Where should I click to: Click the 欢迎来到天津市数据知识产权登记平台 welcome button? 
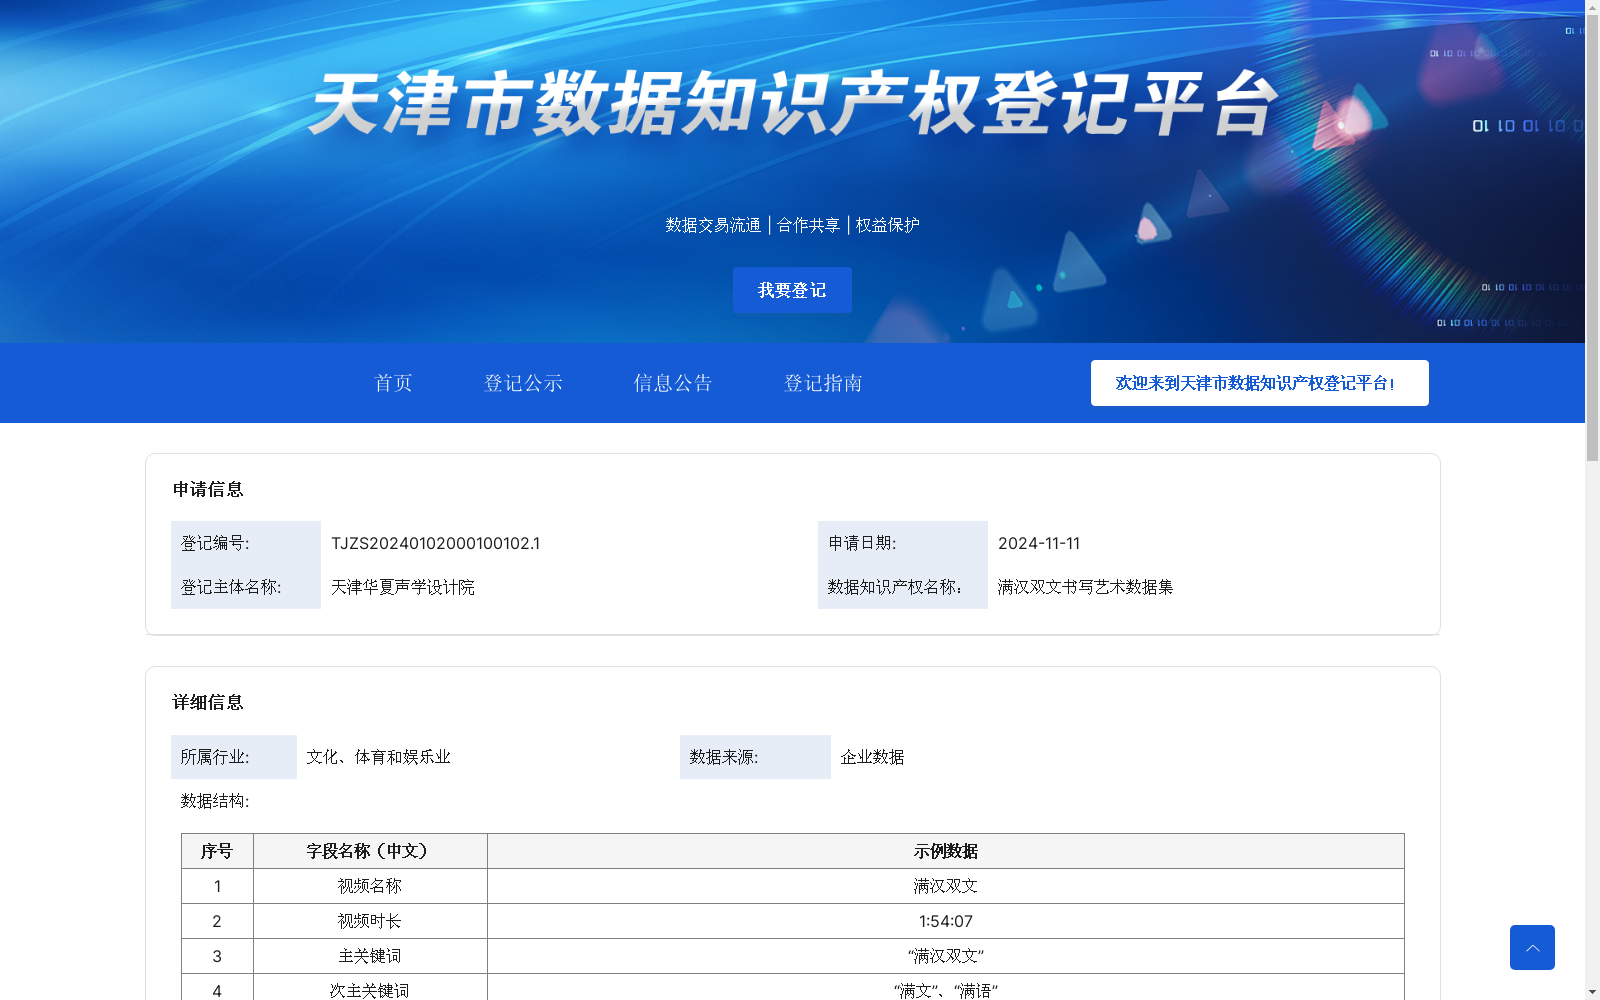click(1260, 383)
